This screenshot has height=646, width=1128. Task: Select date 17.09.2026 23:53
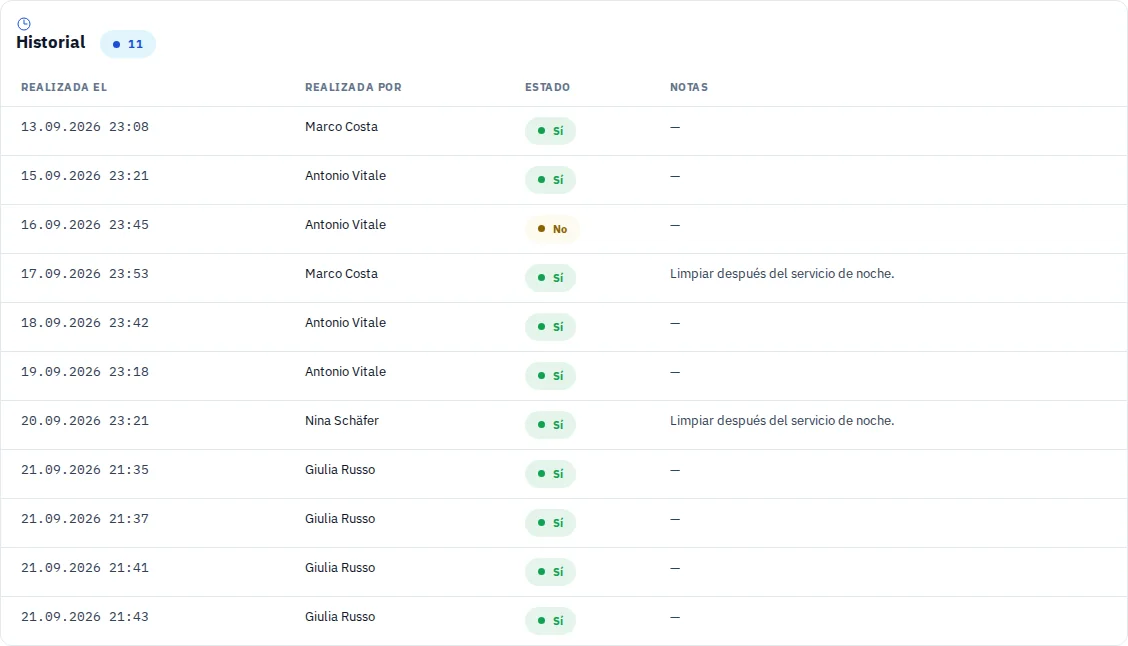[85, 273]
